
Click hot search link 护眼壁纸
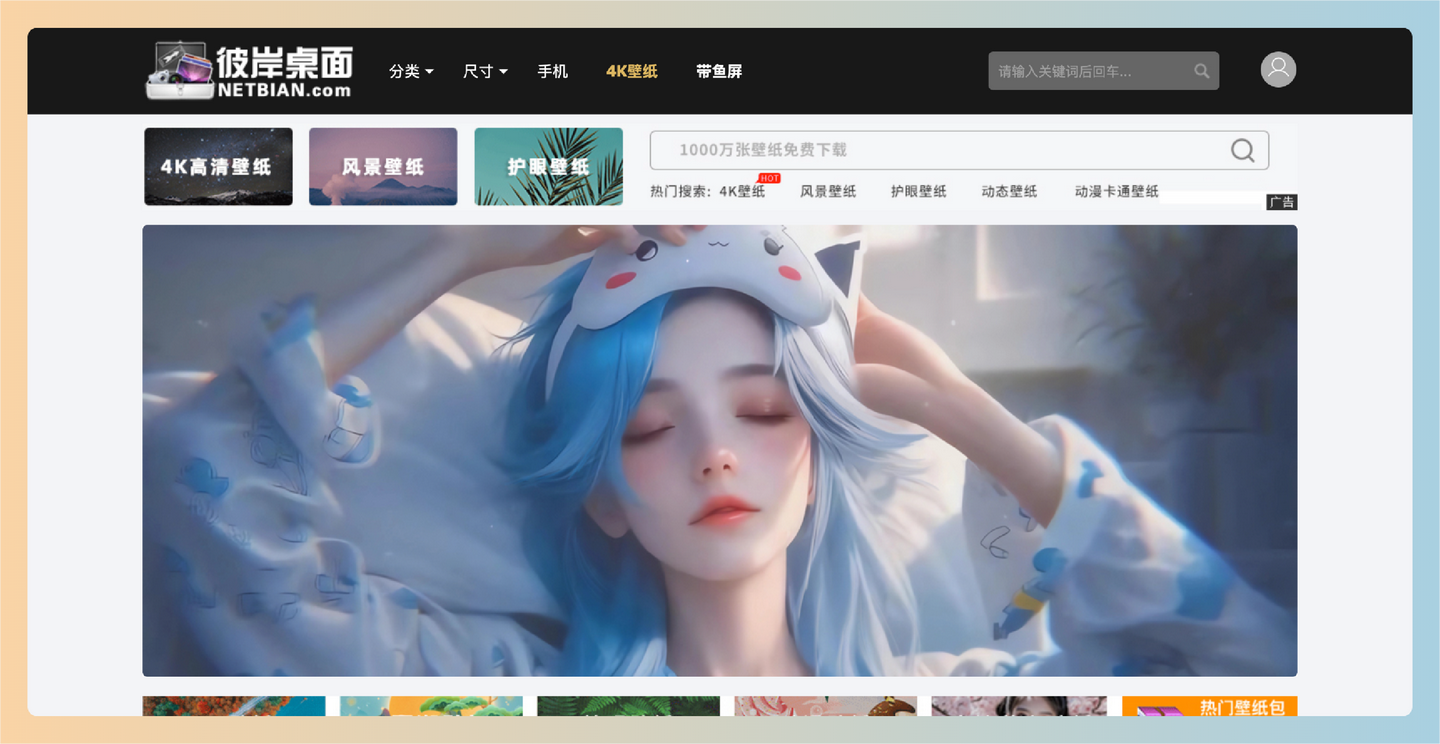tap(919, 191)
